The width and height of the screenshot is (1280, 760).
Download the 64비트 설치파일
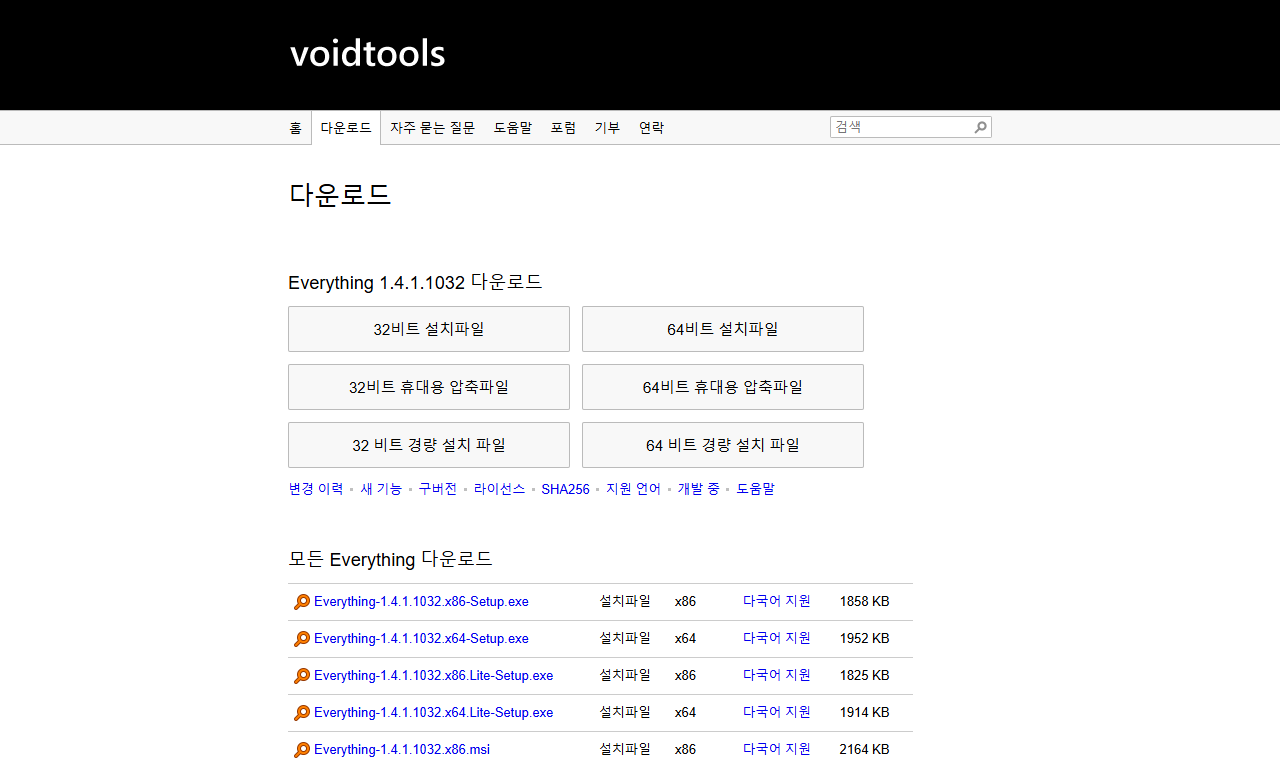[x=723, y=329]
